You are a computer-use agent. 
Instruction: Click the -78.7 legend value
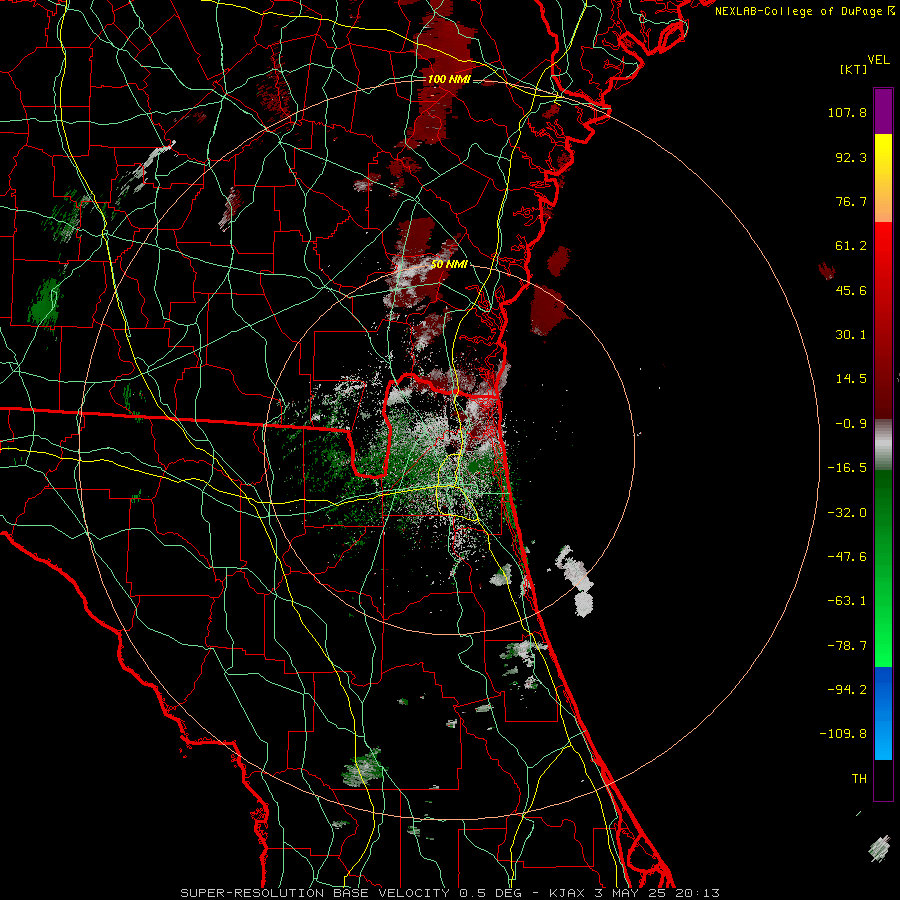click(847, 646)
